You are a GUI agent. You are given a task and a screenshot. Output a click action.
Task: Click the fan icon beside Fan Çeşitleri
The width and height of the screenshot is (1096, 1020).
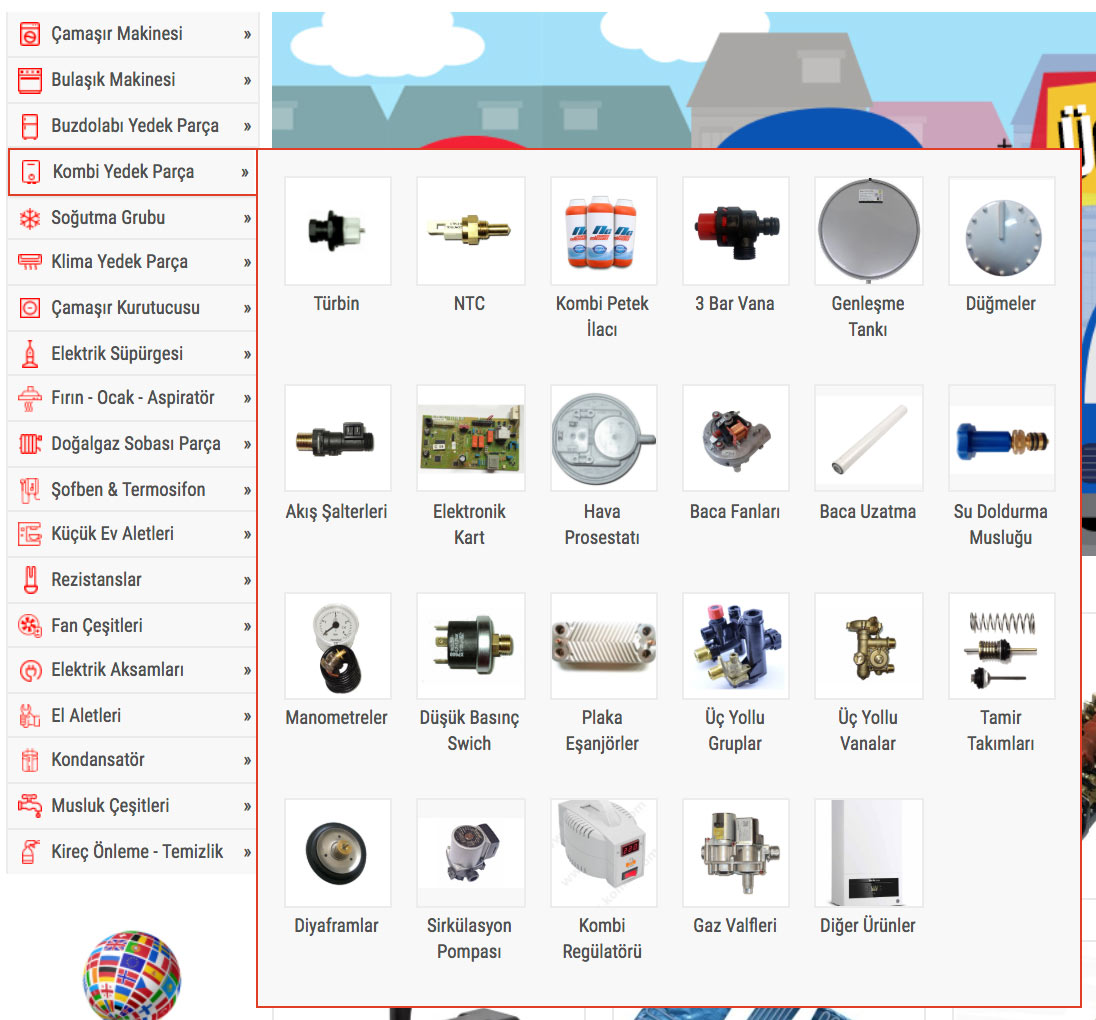pos(29,626)
